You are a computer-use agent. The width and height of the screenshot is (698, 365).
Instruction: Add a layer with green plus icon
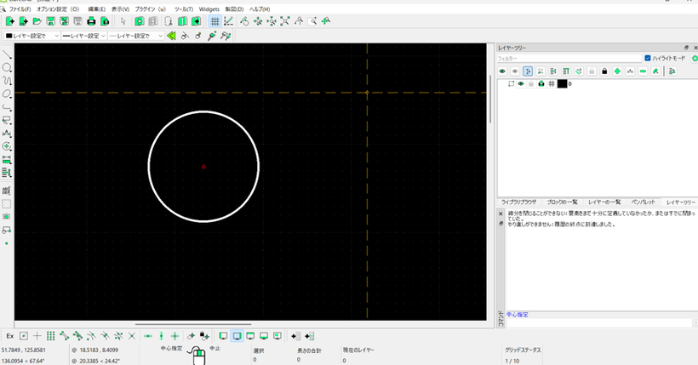[617, 71]
